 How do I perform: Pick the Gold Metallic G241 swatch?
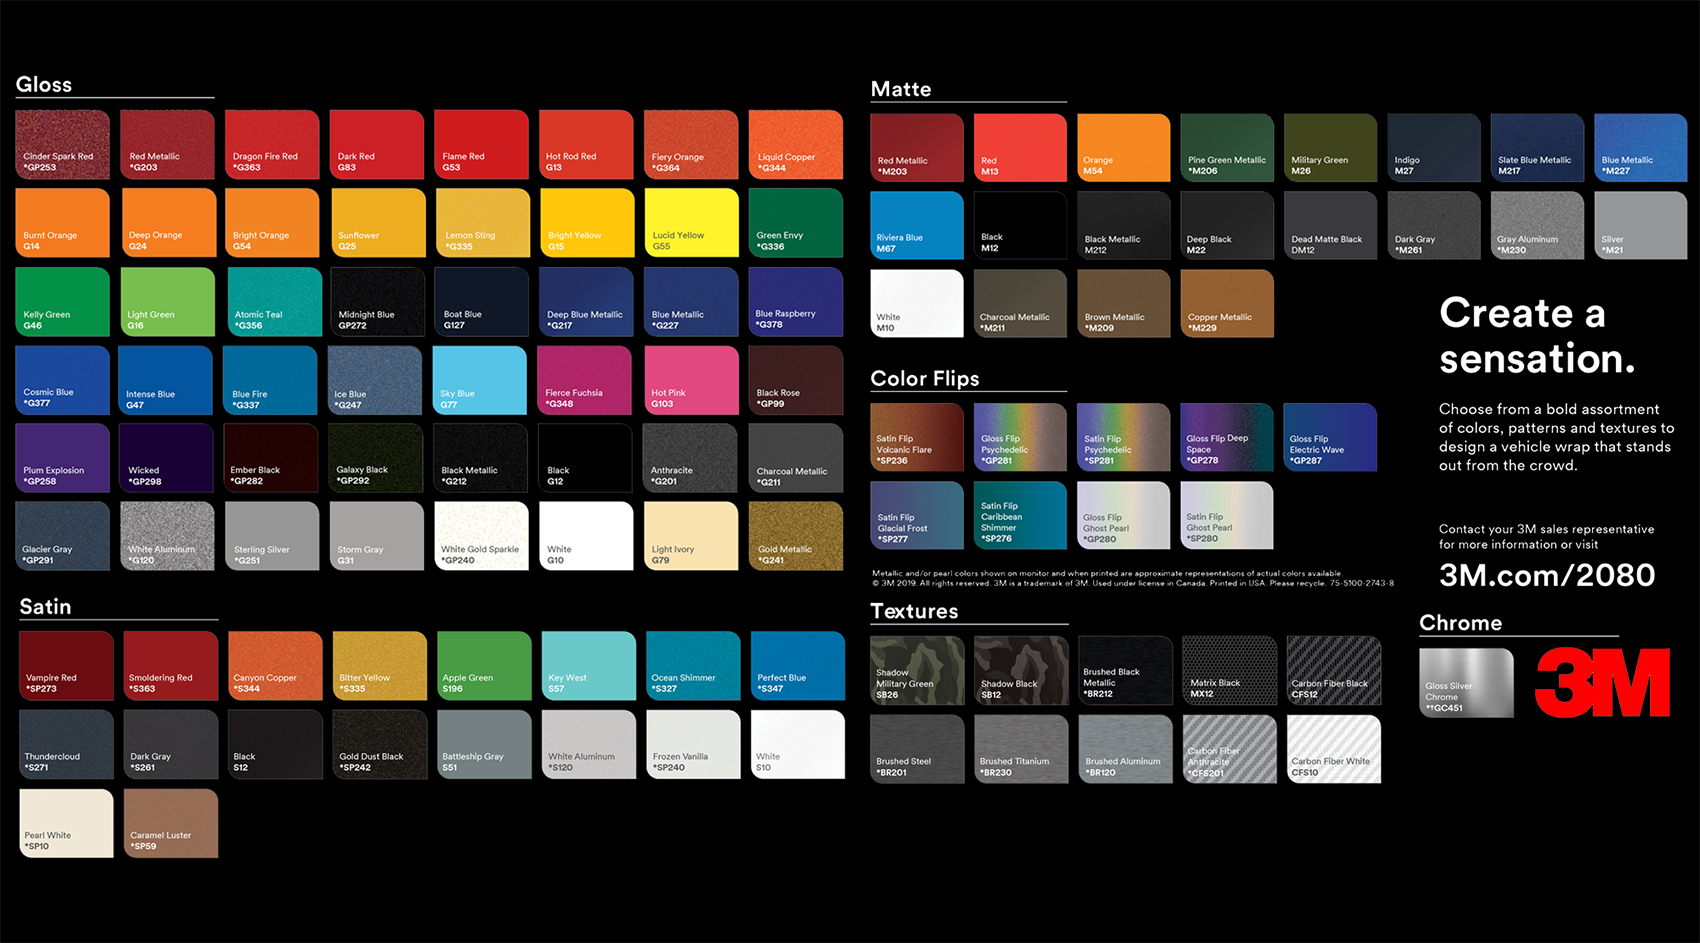tap(796, 536)
